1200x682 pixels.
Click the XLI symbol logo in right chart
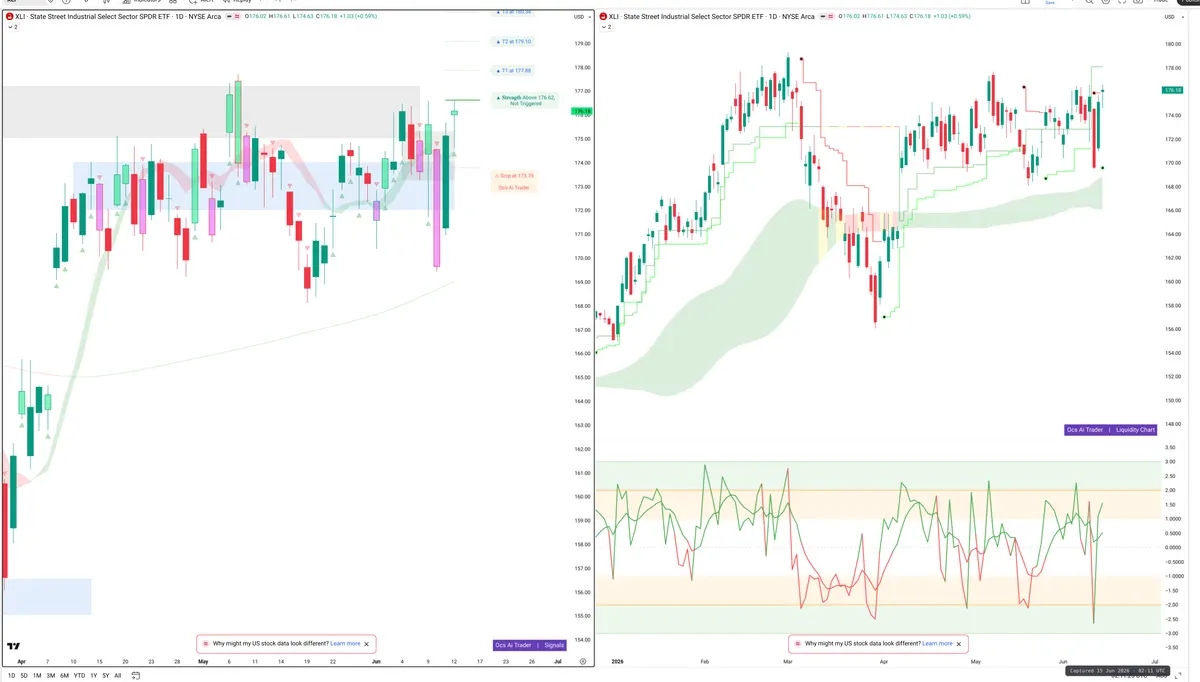pyautogui.click(x=604, y=17)
